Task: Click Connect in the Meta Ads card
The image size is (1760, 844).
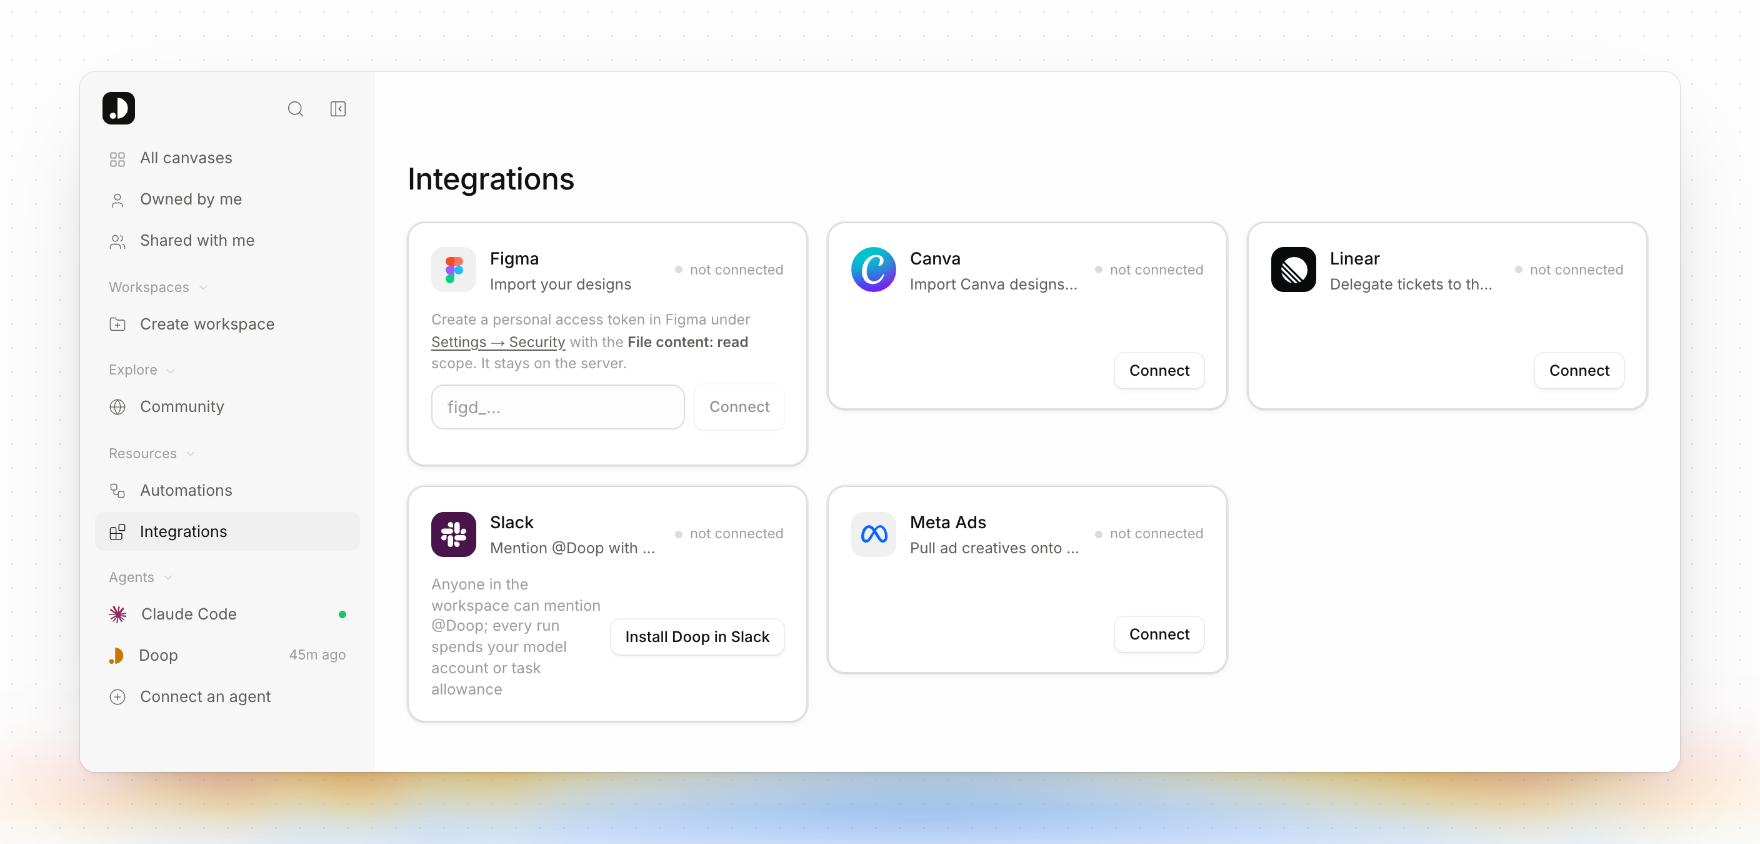Action: [x=1159, y=634]
